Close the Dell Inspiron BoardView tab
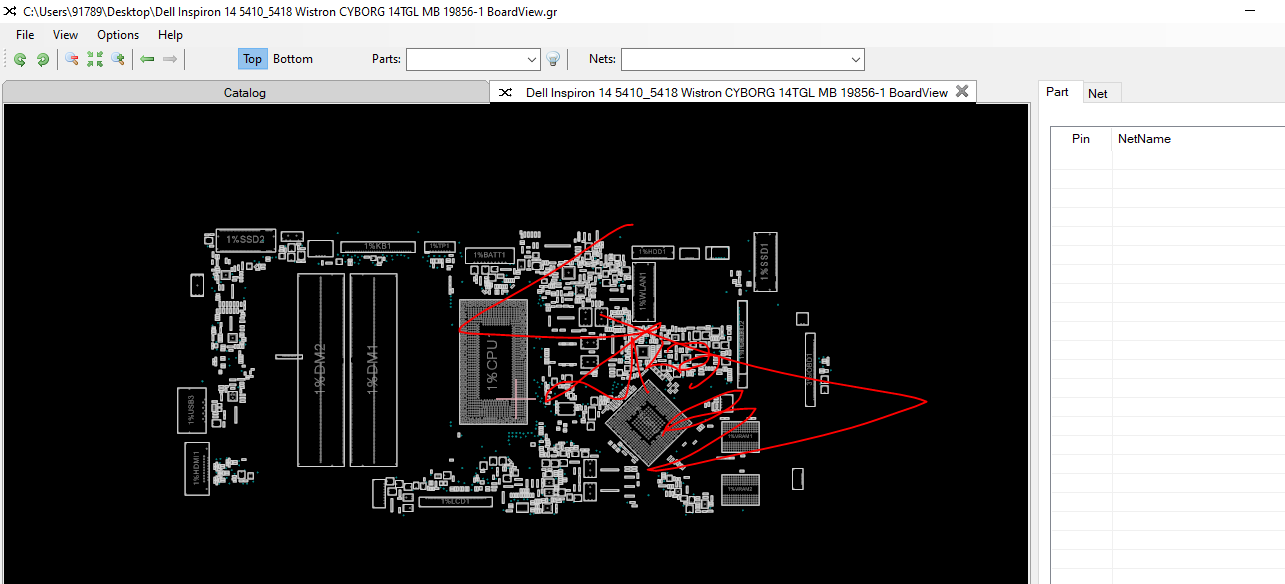1285x584 pixels. (x=962, y=91)
